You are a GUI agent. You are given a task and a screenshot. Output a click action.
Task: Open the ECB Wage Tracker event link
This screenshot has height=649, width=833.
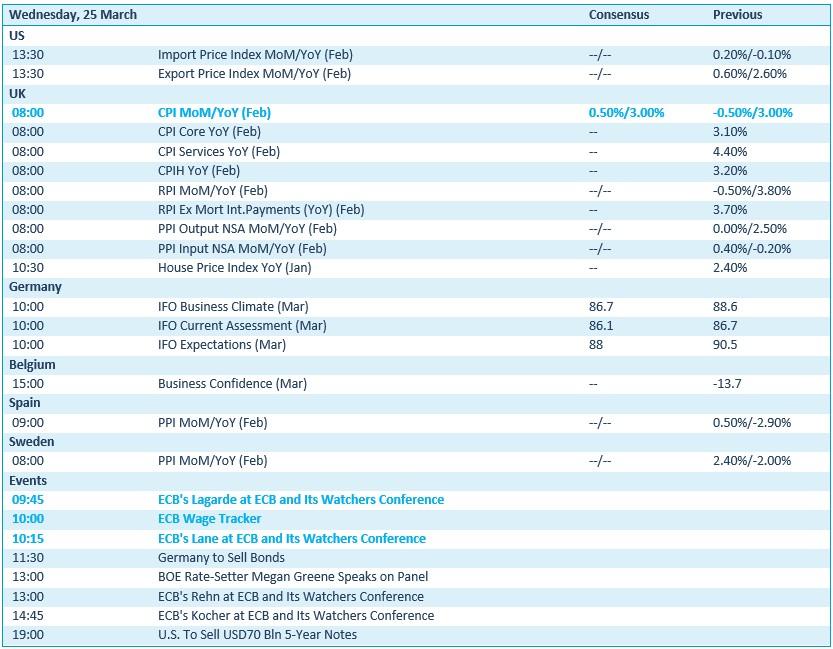click(209, 518)
